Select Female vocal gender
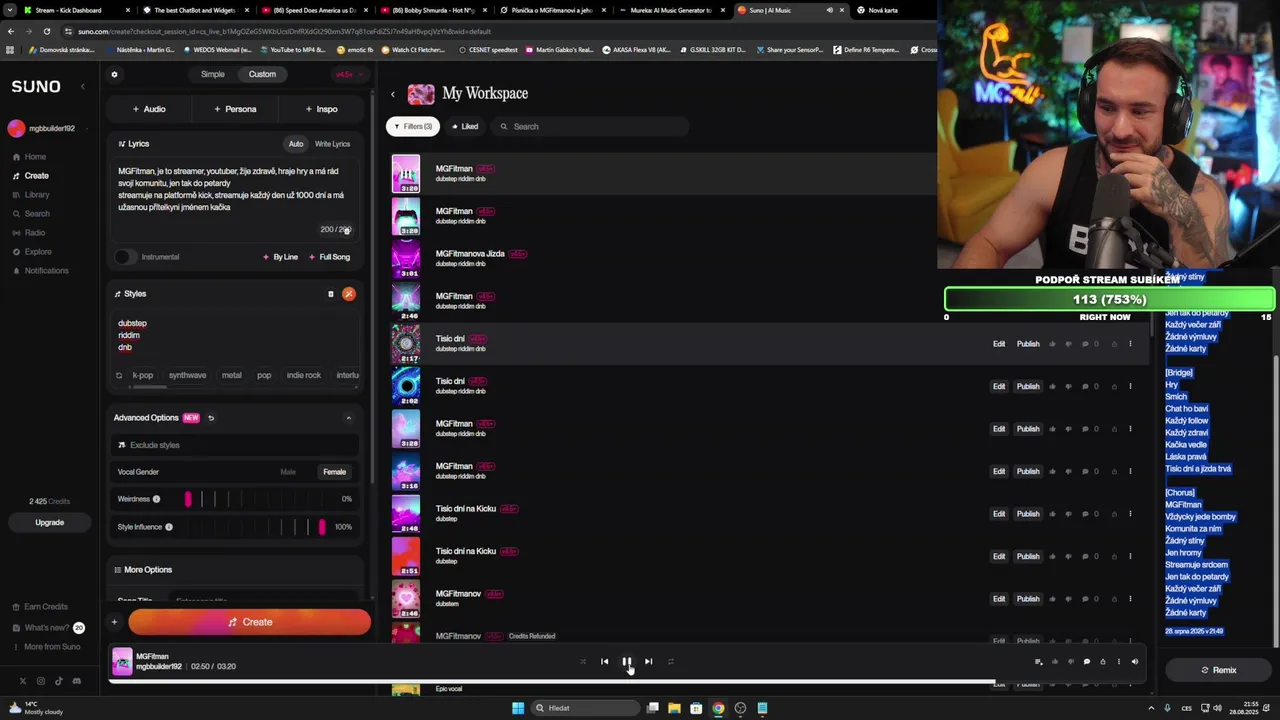The width and height of the screenshot is (1280, 720). (334, 472)
